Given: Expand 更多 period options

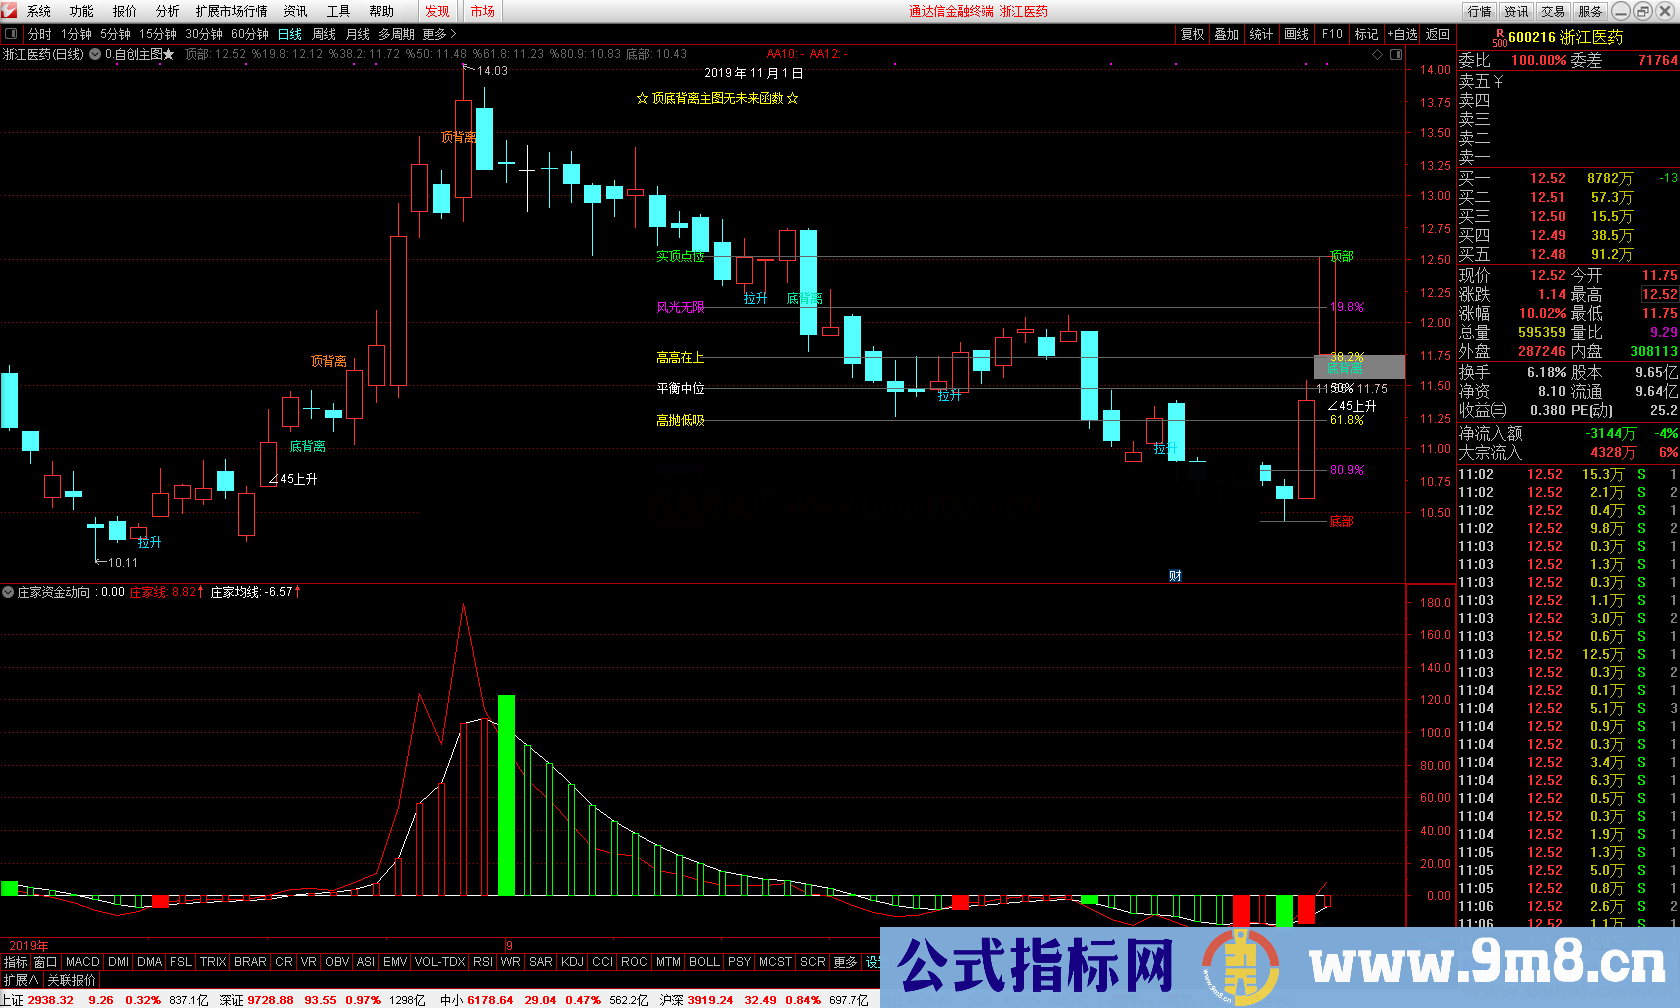Looking at the screenshot, I should point(440,34).
